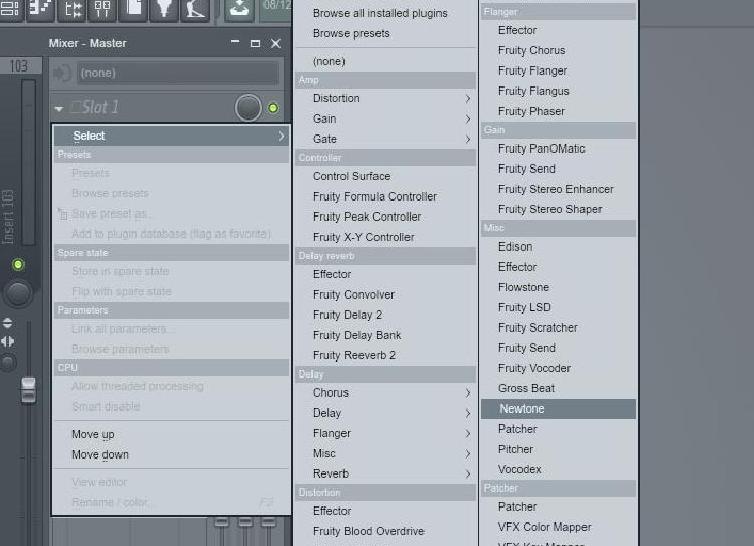Click the save/download project toolbar icon

click(x=239, y=9)
